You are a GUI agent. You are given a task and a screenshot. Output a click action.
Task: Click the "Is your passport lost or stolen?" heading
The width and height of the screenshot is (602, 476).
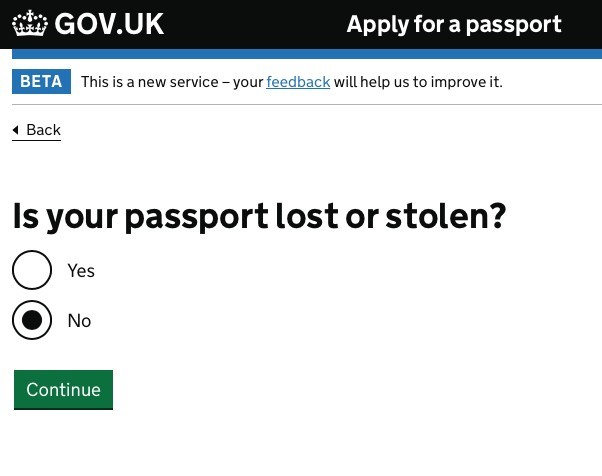tap(259, 216)
